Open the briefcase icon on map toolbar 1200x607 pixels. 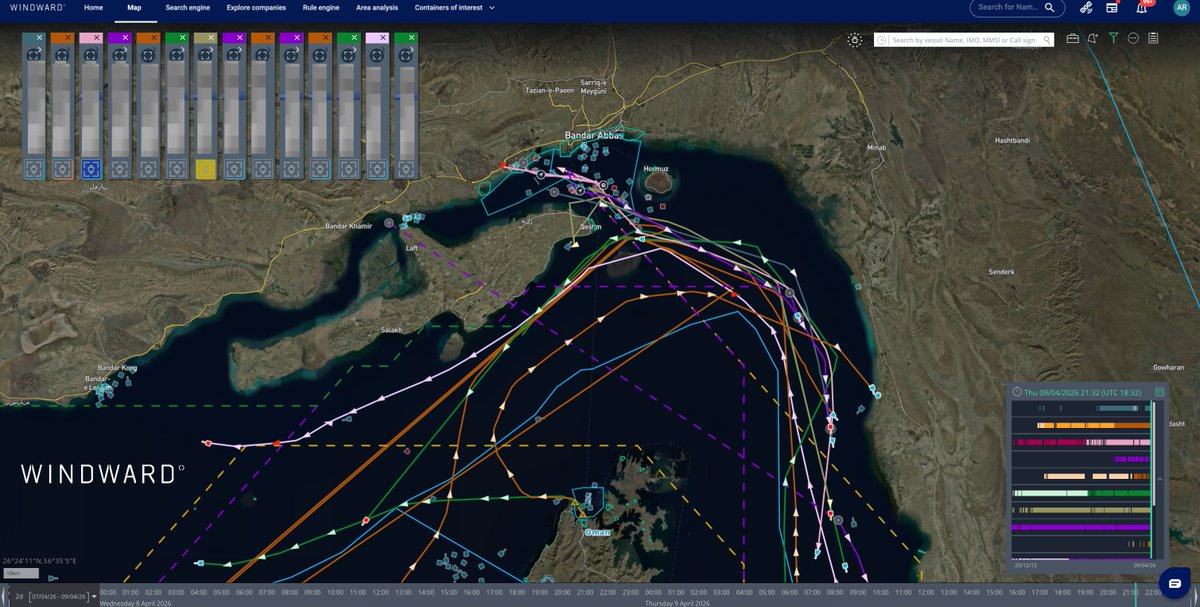1073,39
